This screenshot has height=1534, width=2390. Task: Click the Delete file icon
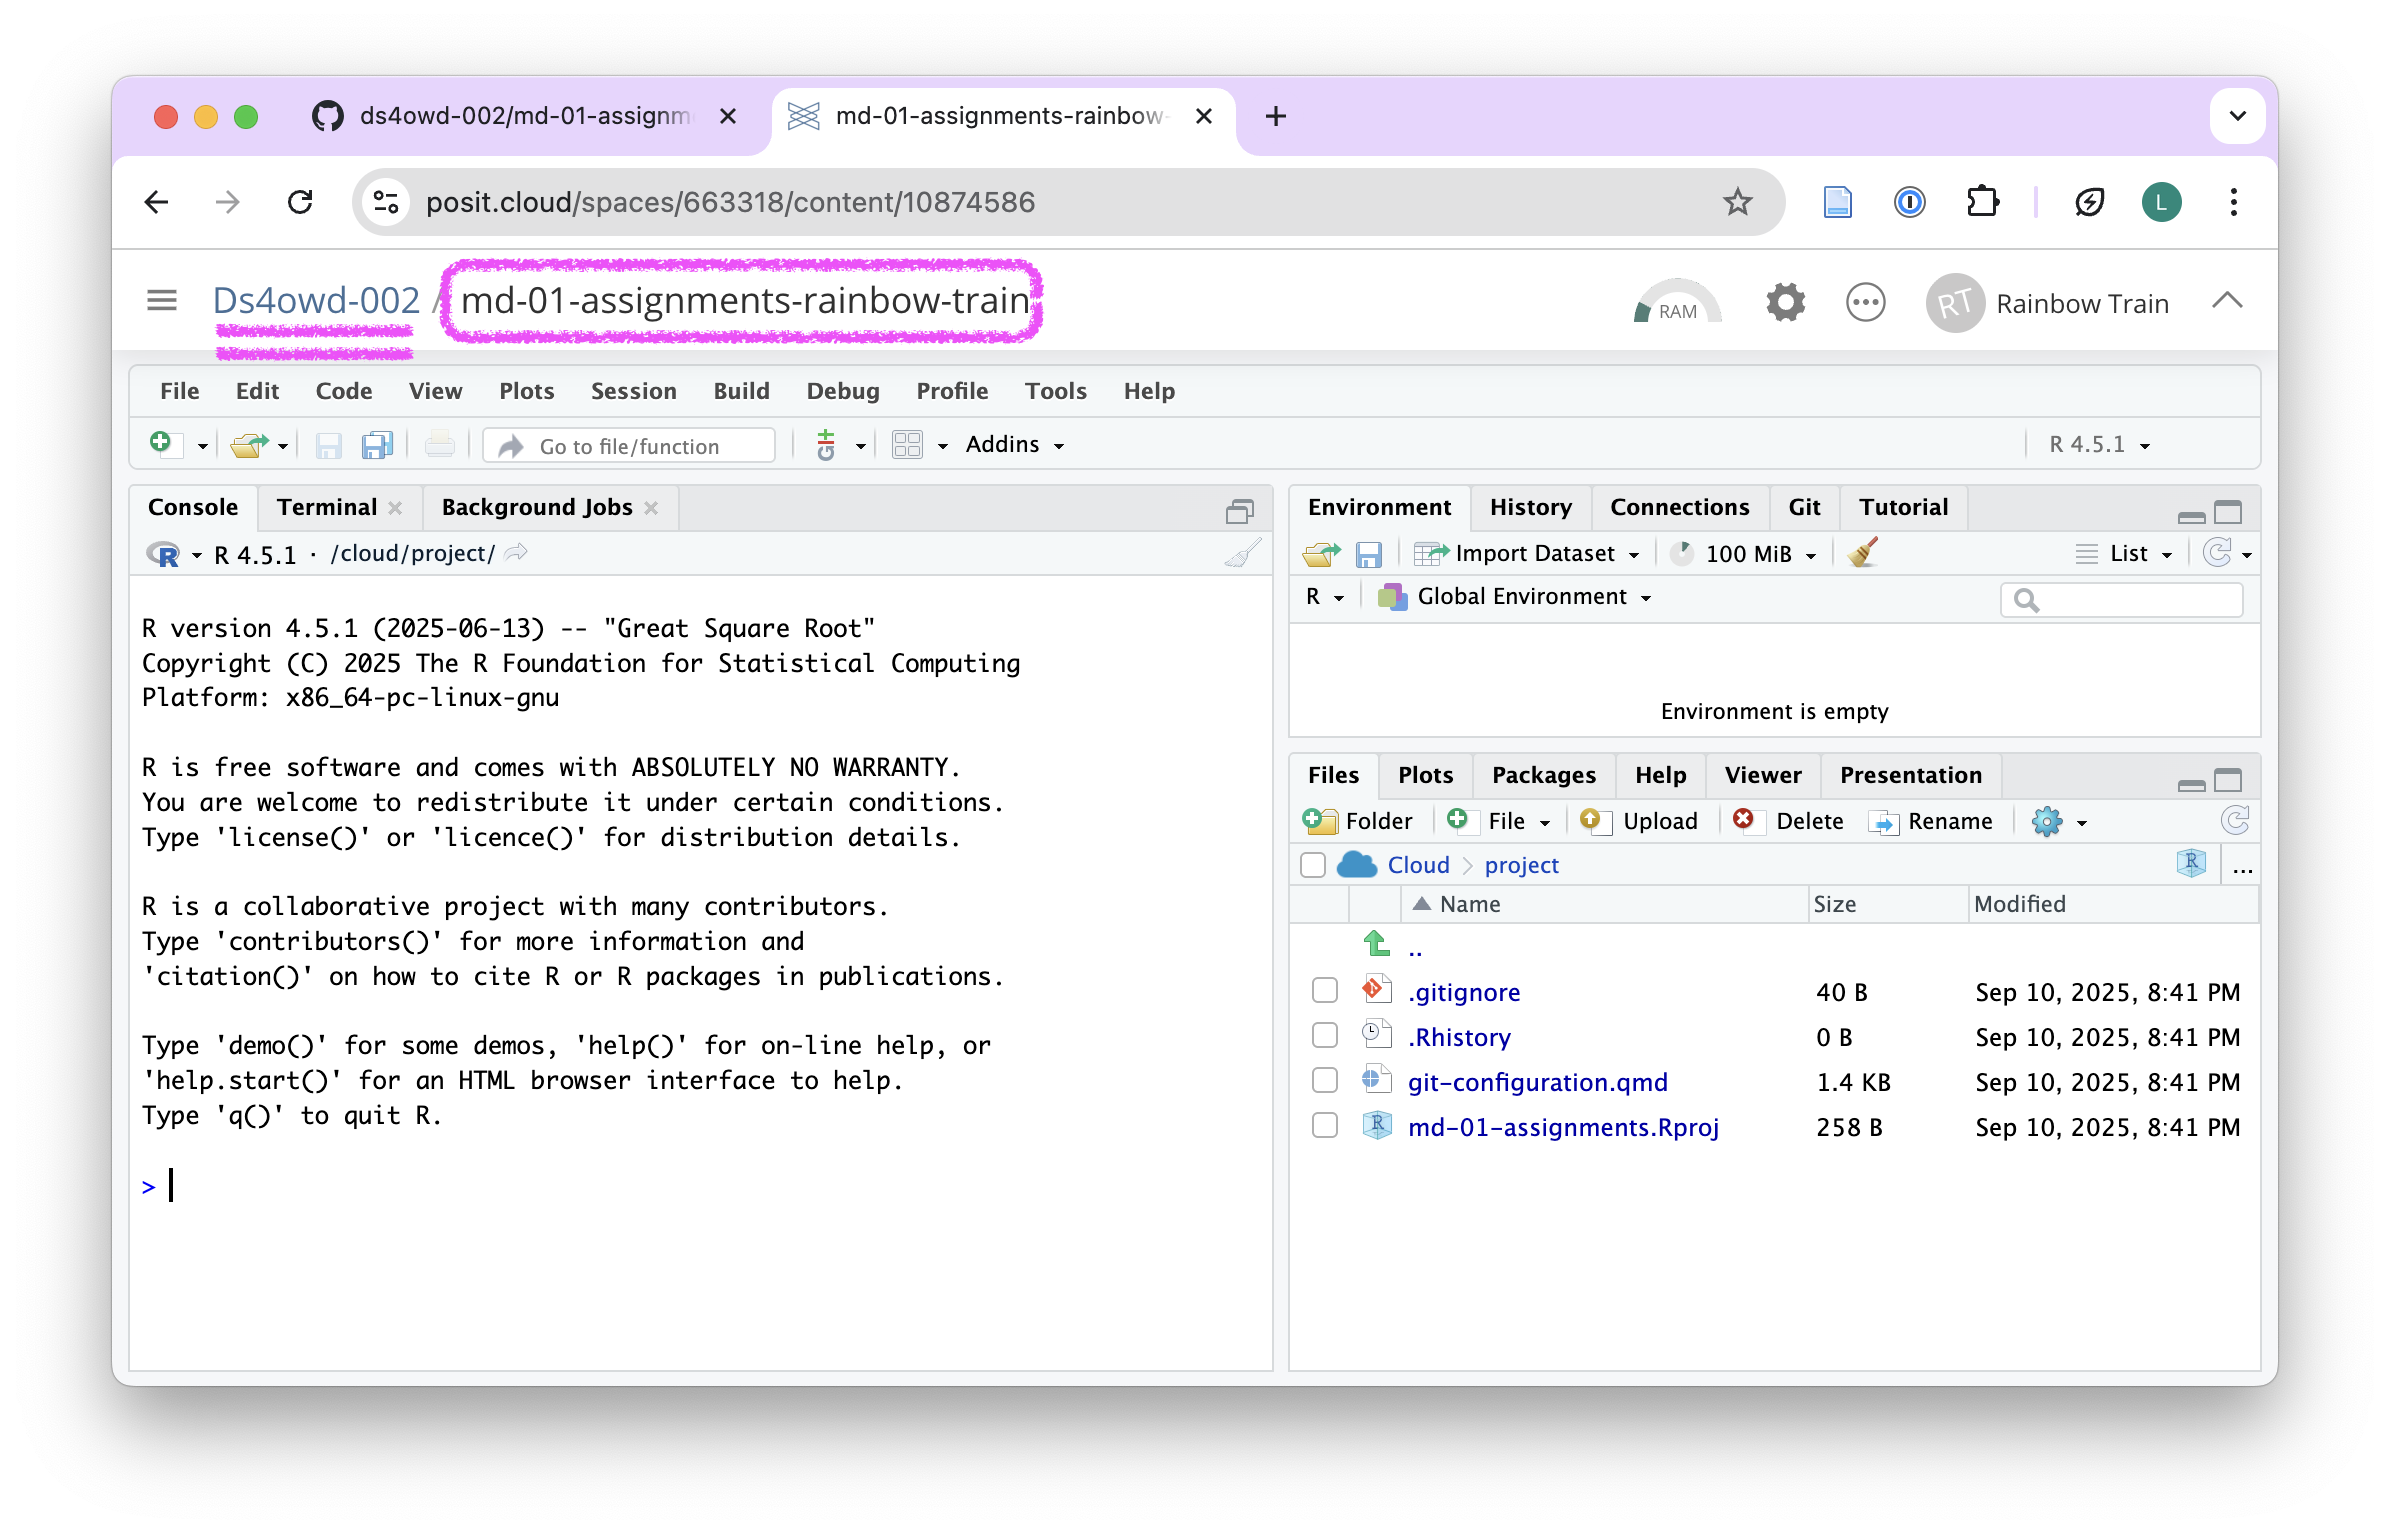click(x=1744, y=821)
